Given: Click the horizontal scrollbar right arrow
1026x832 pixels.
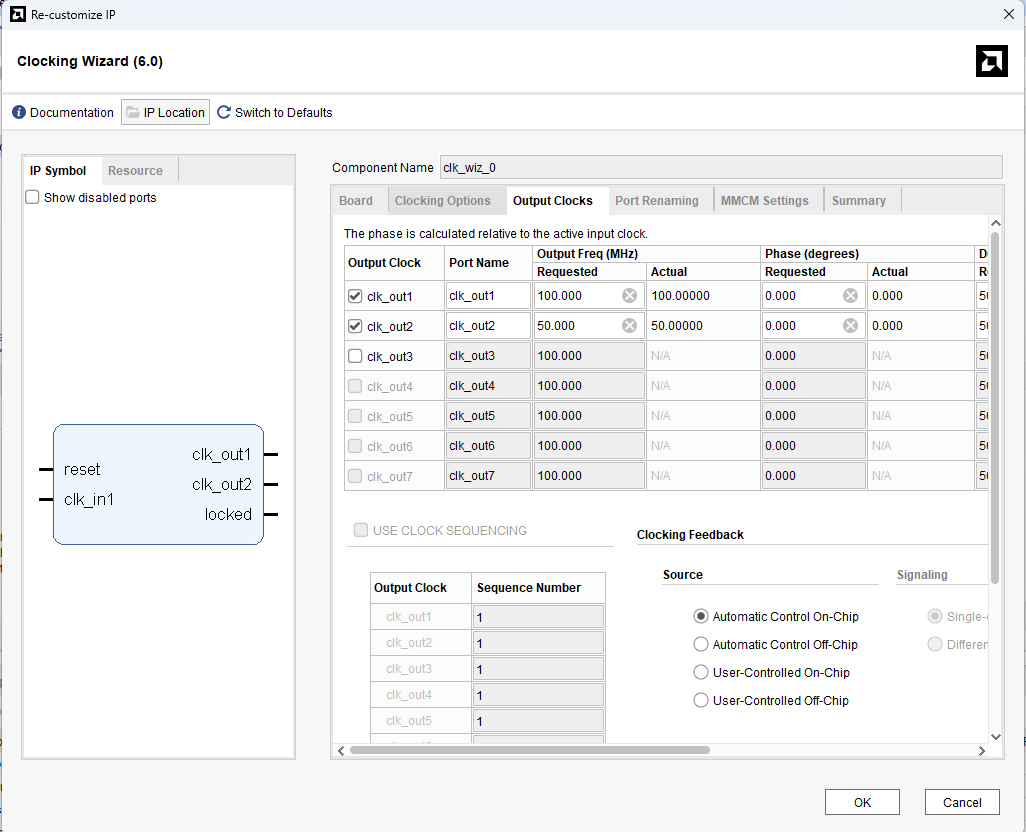Looking at the screenshot, I should tap(981, 750).
